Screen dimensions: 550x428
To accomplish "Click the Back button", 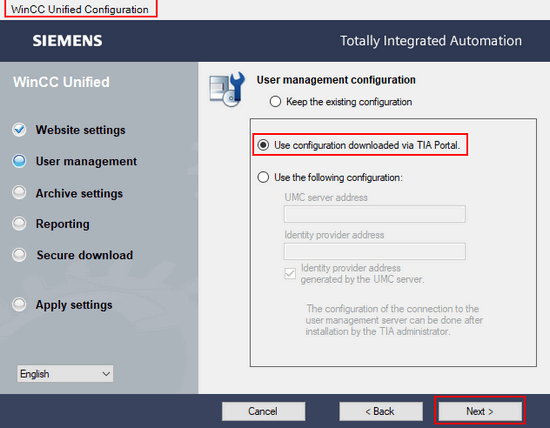I will tap(381, 411).
